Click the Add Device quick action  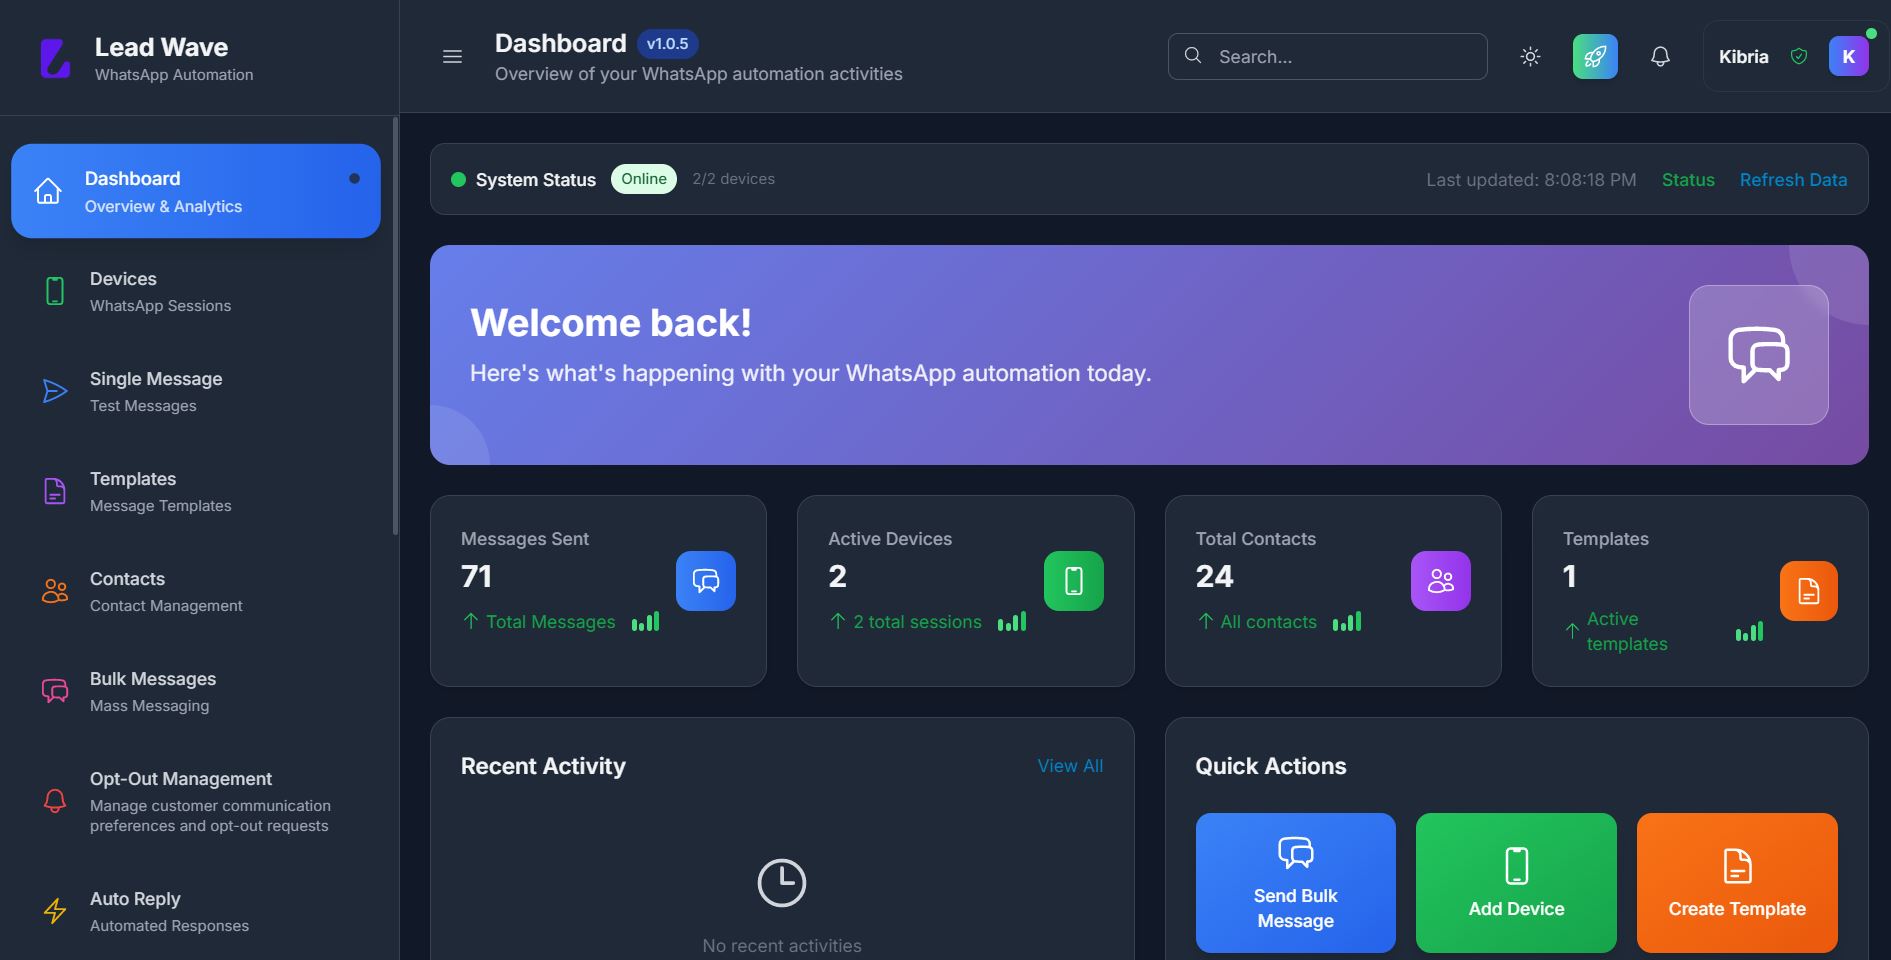(1515, 882)
